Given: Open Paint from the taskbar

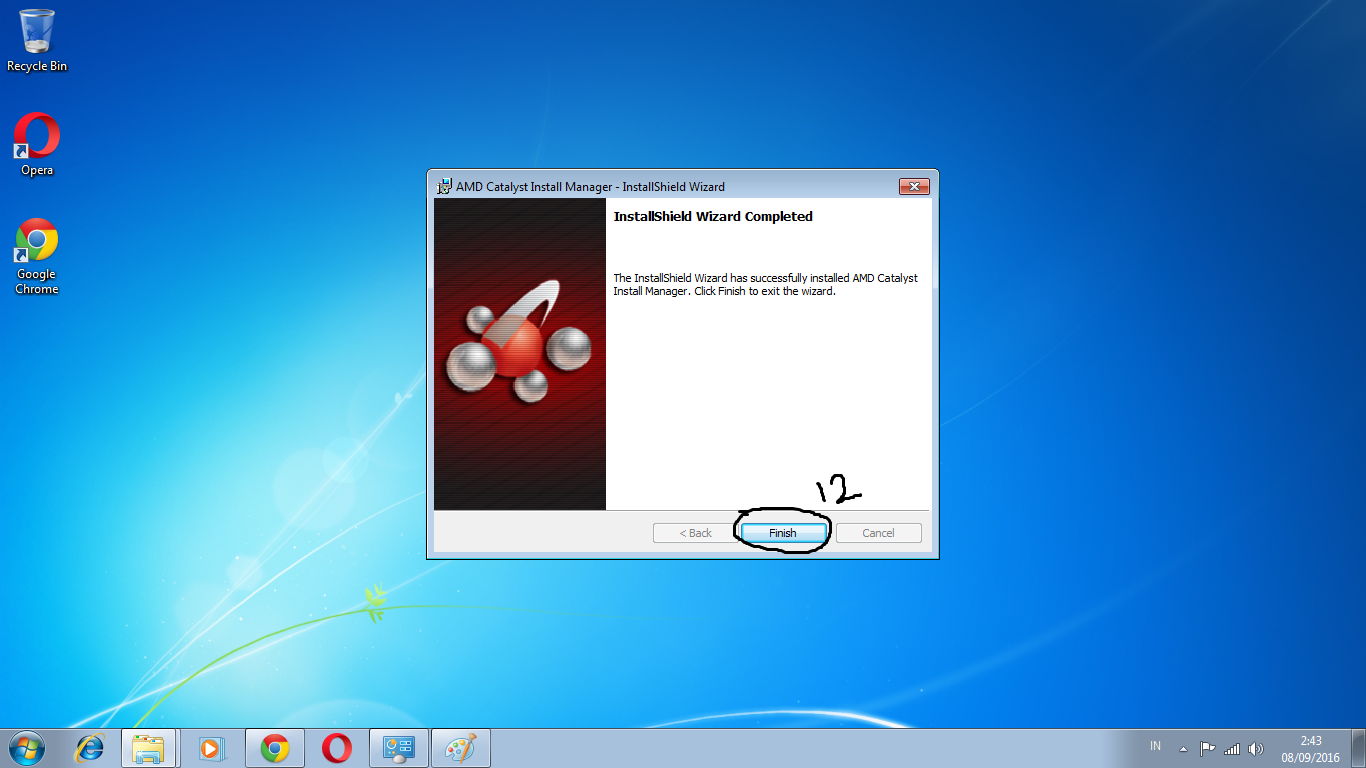Looking at the screenshot, I should (x=461, y=747).
